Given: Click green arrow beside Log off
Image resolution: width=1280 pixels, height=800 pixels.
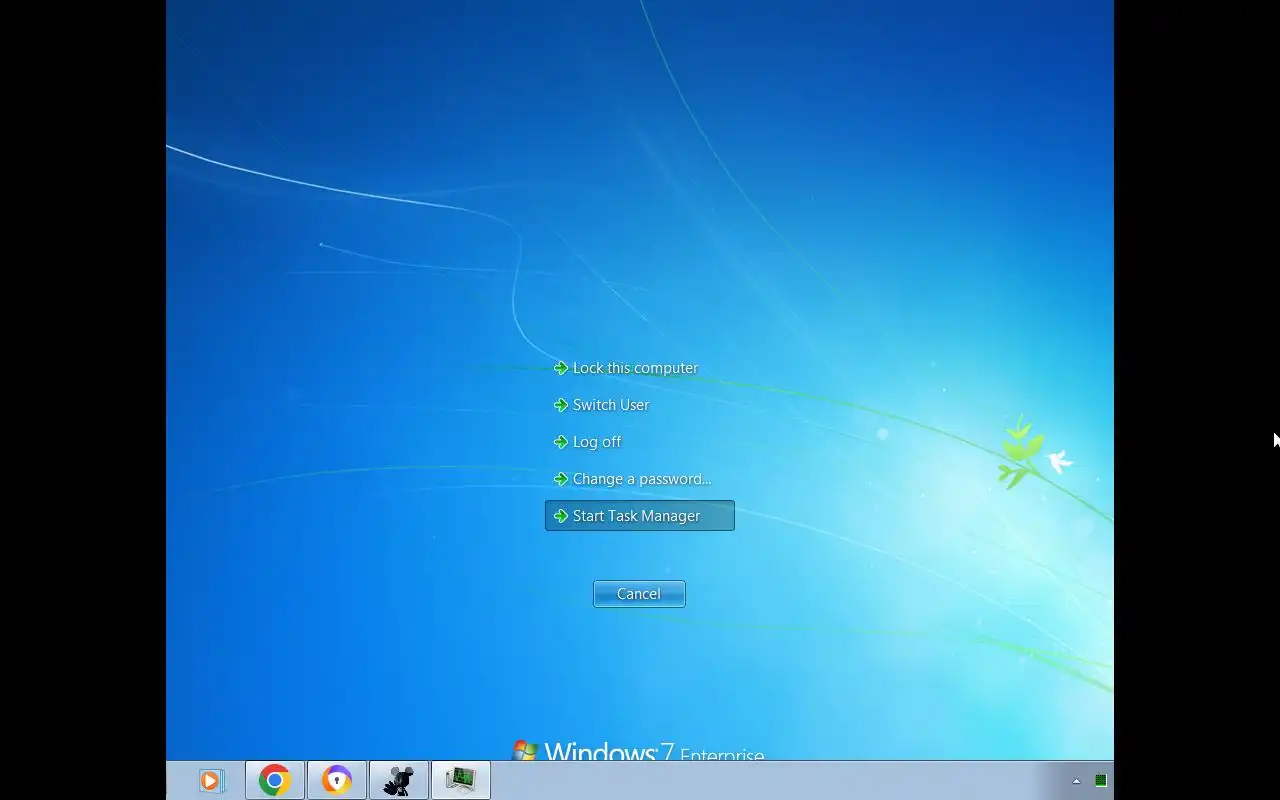Looking at the screenshot, I should (561, 442).
